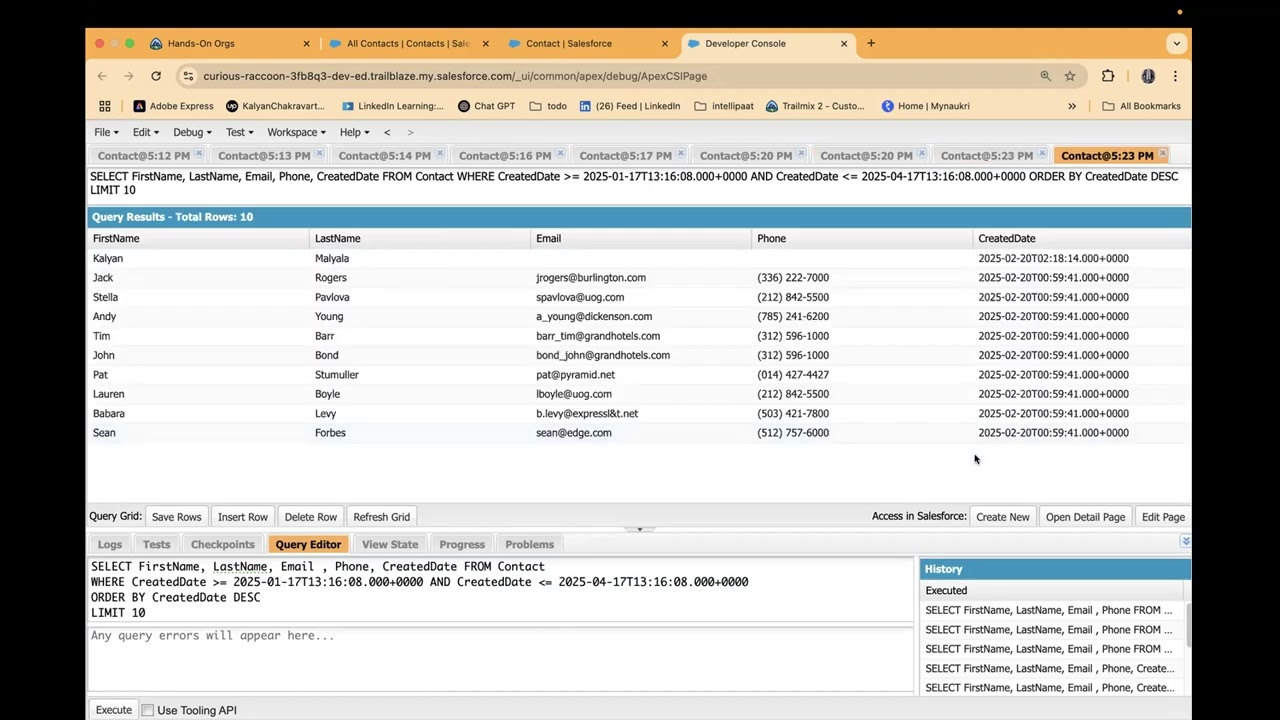Open Adobe Express bookmark

173,106
